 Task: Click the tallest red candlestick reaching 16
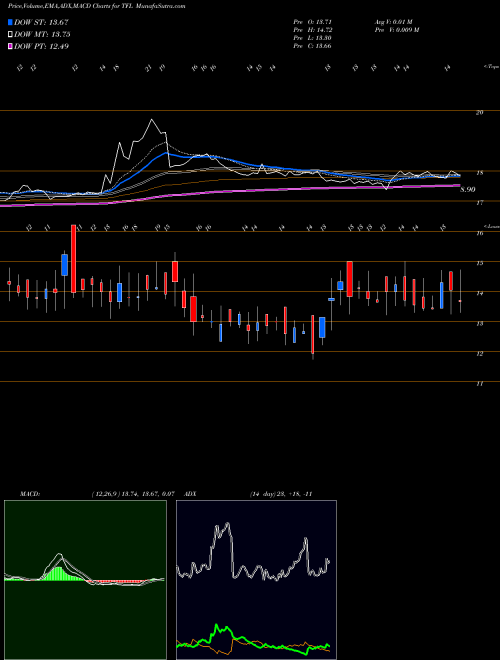[73, 258]
